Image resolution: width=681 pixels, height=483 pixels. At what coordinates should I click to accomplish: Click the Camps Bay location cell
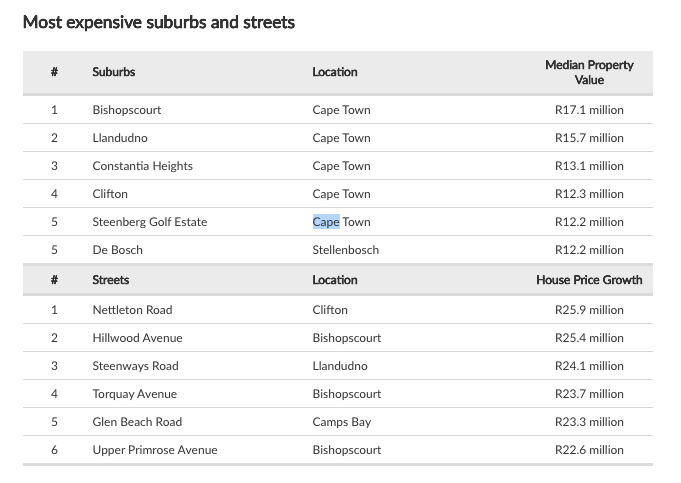[341, 422]
